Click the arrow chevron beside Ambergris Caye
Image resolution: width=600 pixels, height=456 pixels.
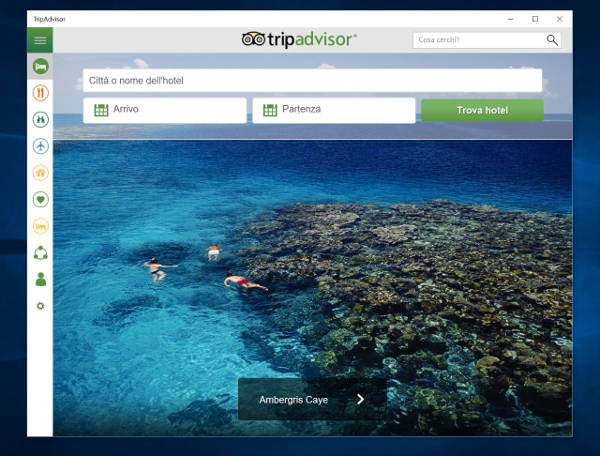360,399
